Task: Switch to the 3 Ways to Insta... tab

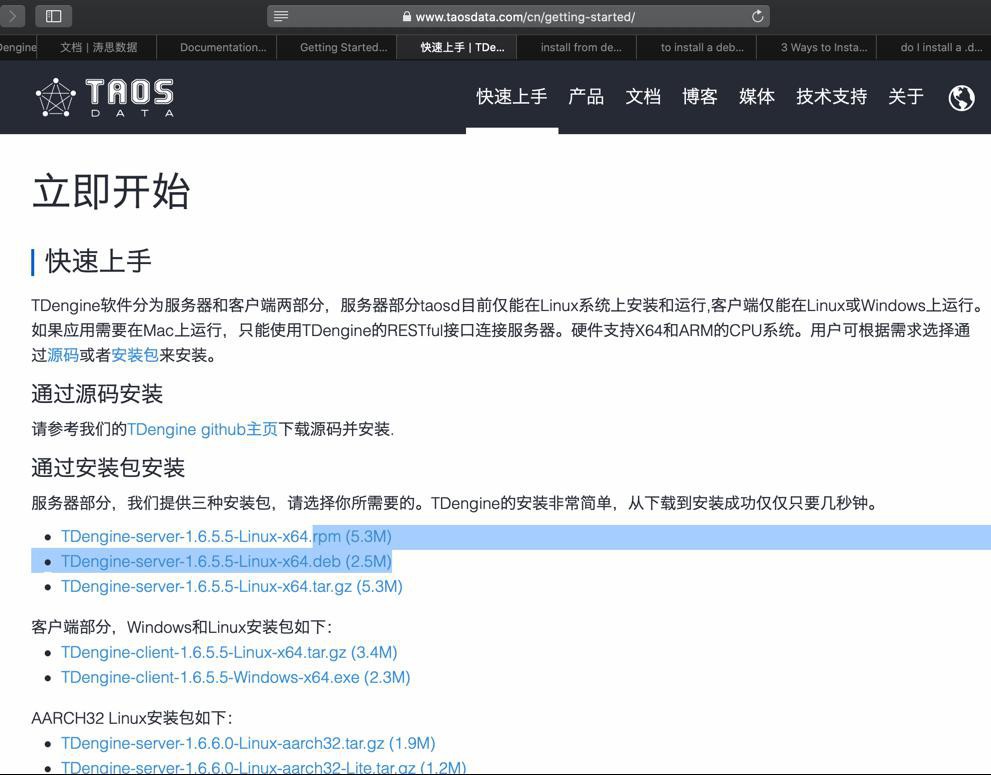Action: [817, 47]
